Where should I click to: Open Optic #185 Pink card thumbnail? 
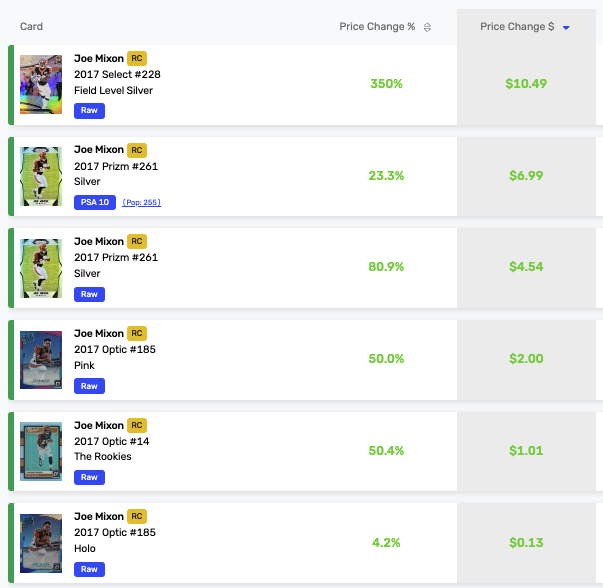[x=41, y=360]
